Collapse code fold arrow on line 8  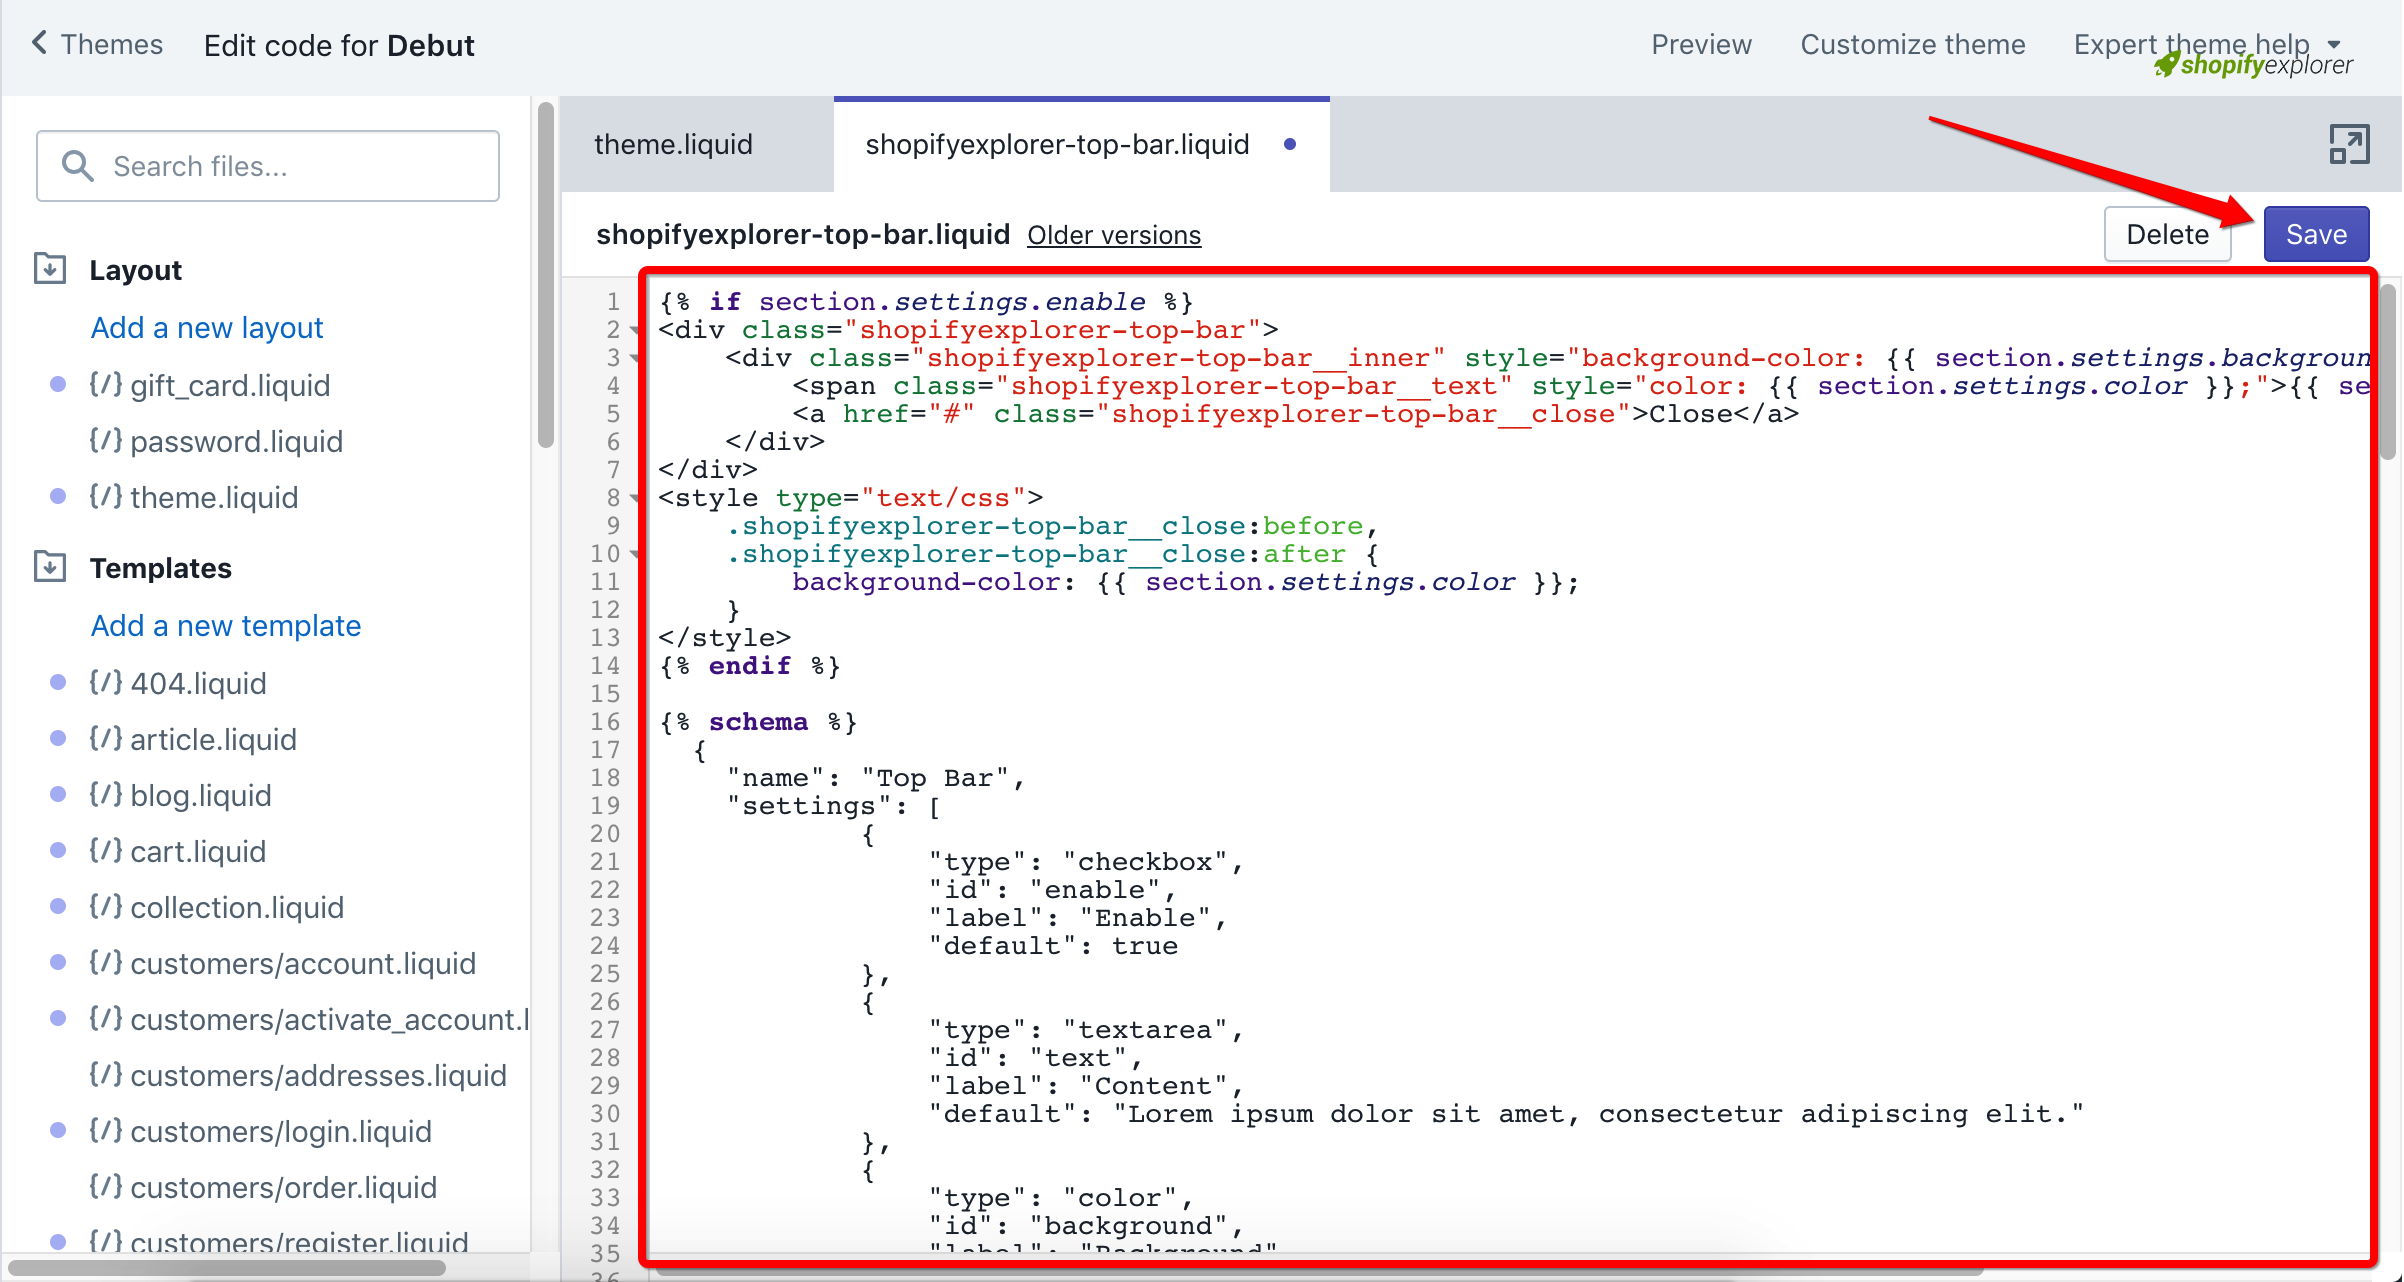coord(635,498)
